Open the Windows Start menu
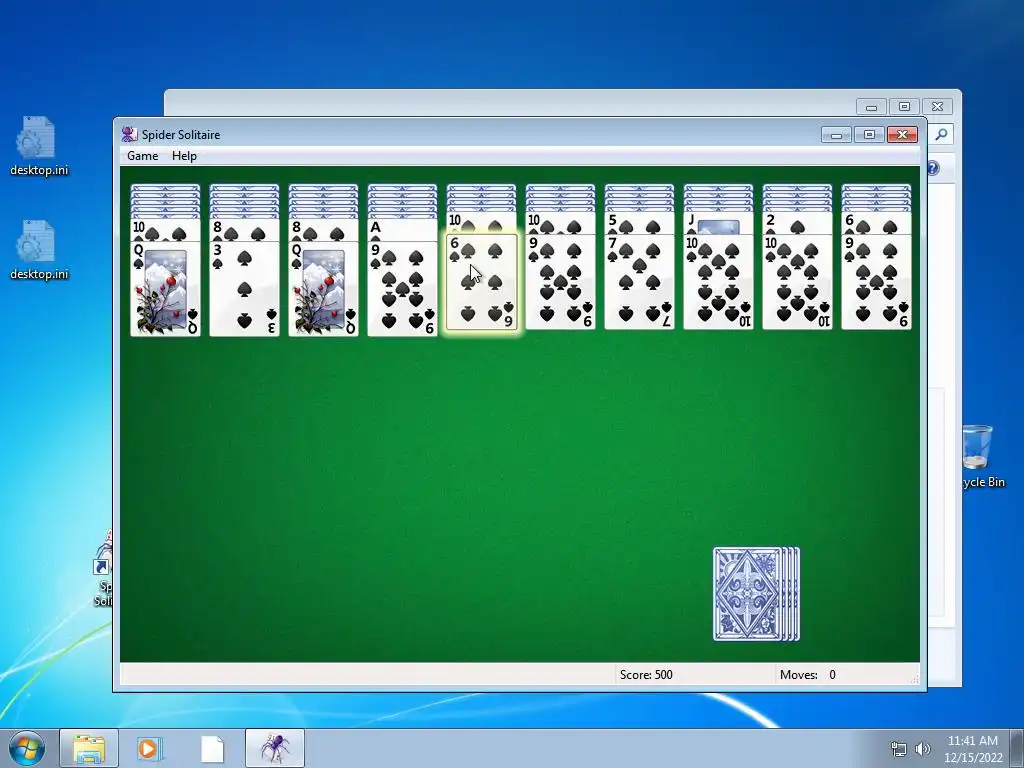Screen dimensions: 1024x768 coord(27,748)
